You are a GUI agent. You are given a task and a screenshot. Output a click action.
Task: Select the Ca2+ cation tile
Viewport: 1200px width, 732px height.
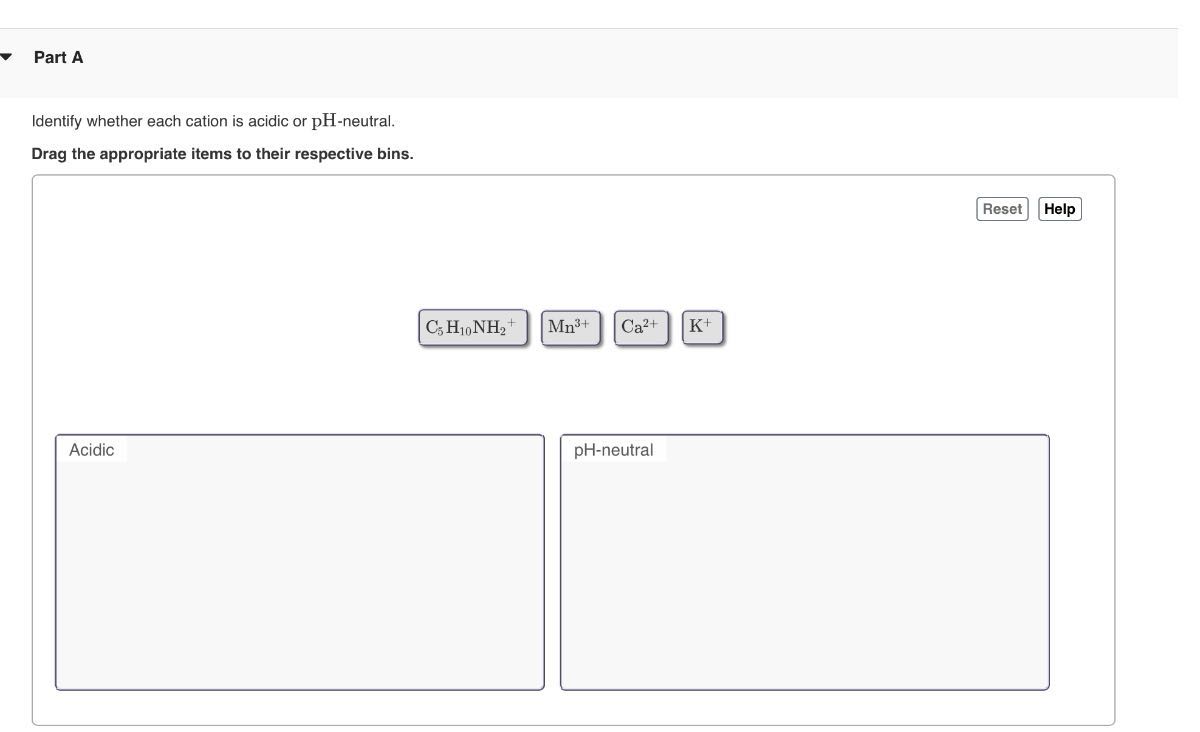640,328
